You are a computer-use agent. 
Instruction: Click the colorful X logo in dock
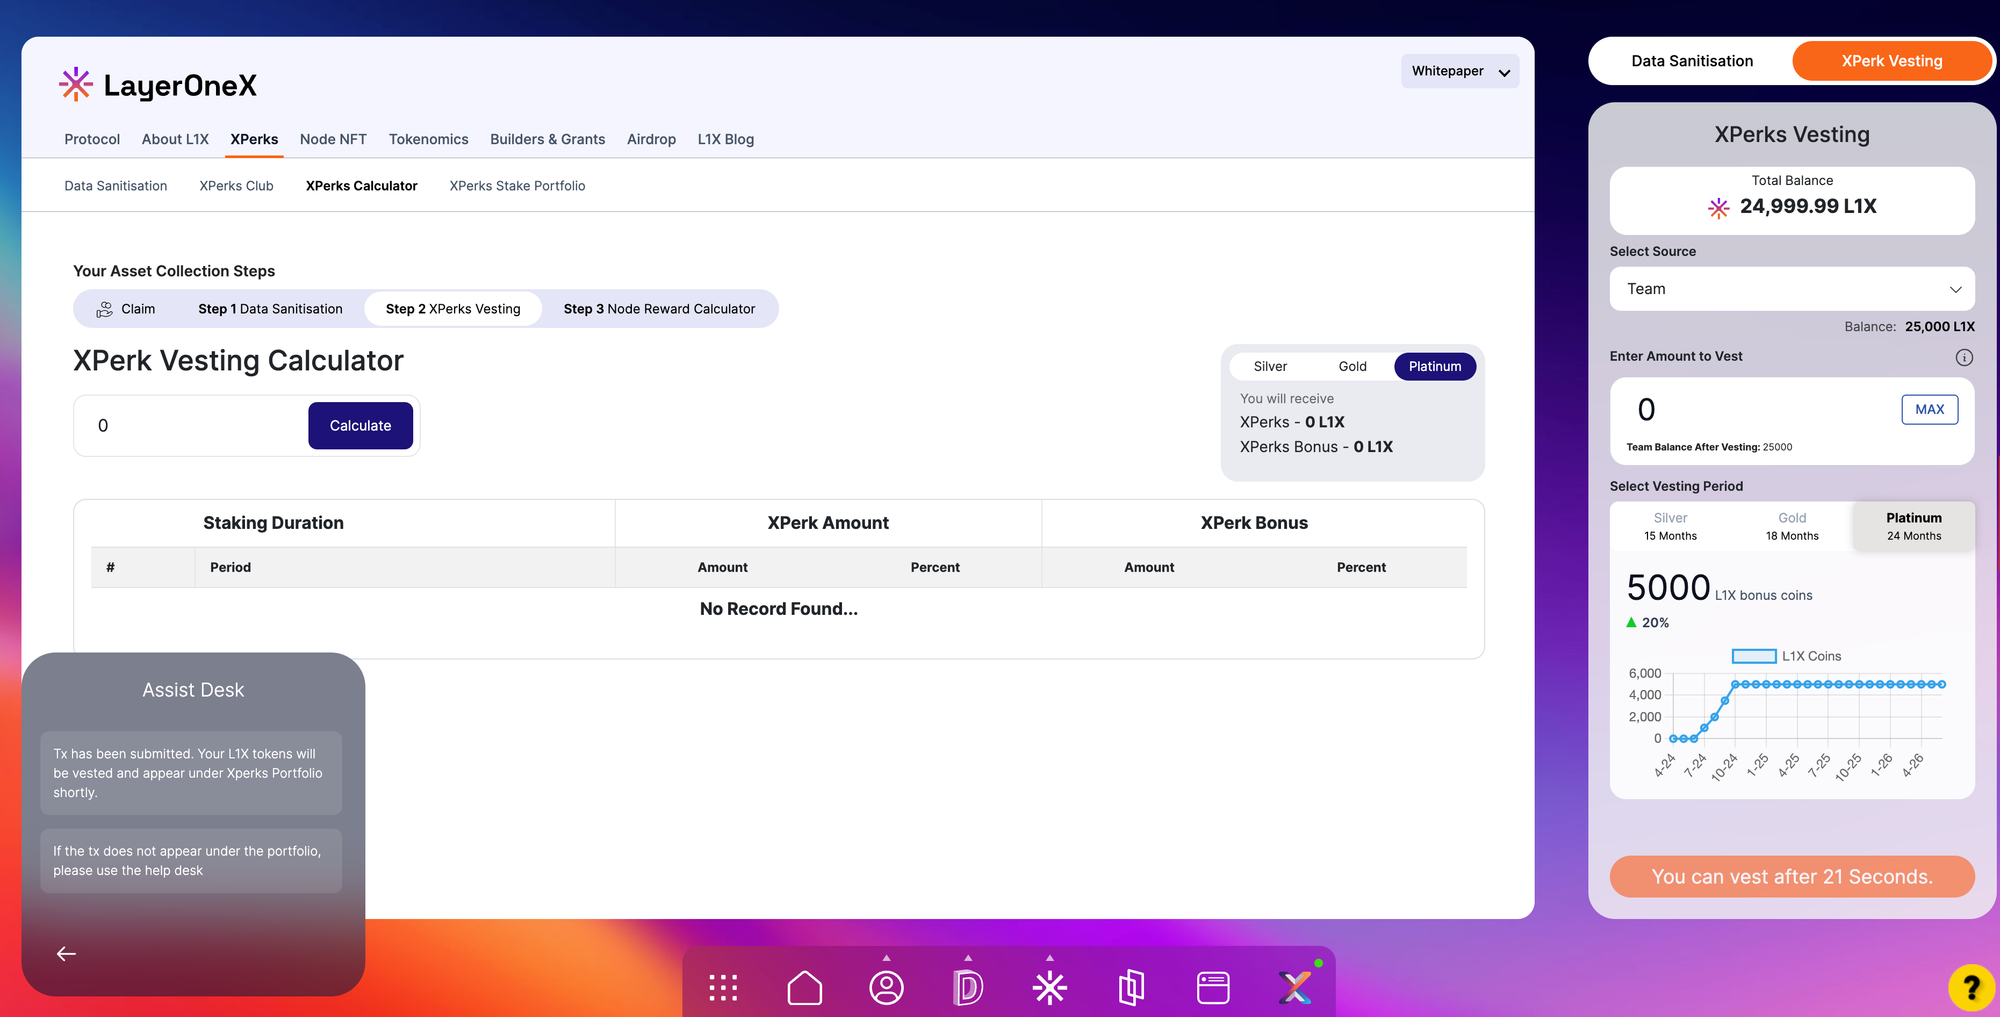coord(1295,988)
